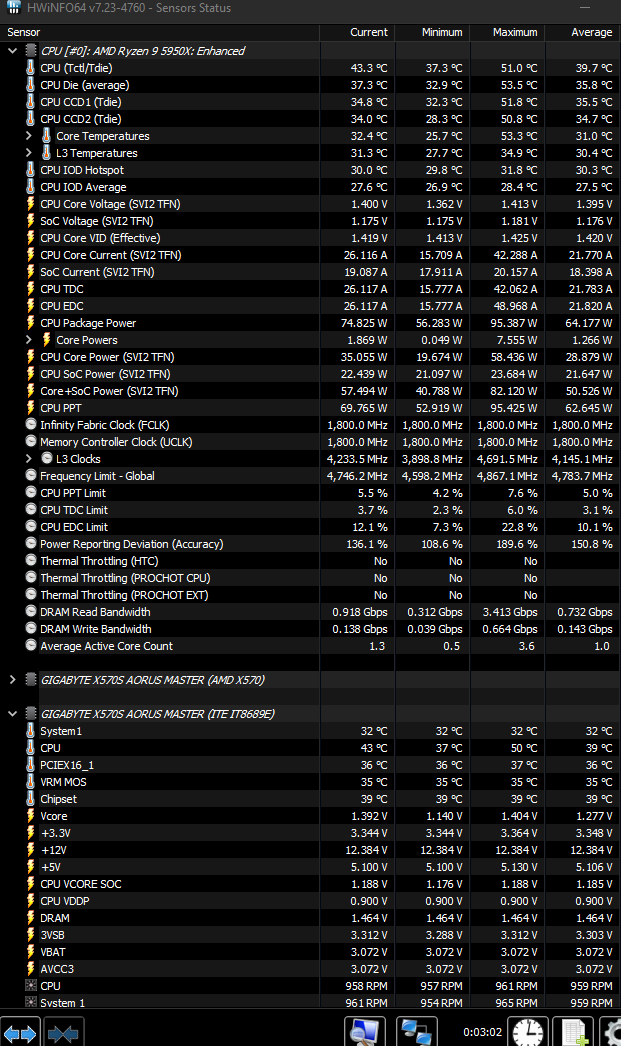Click lightning icon beside CPU Package Power
This screenshot has height=1046, width=621.
tap(31, 322)
